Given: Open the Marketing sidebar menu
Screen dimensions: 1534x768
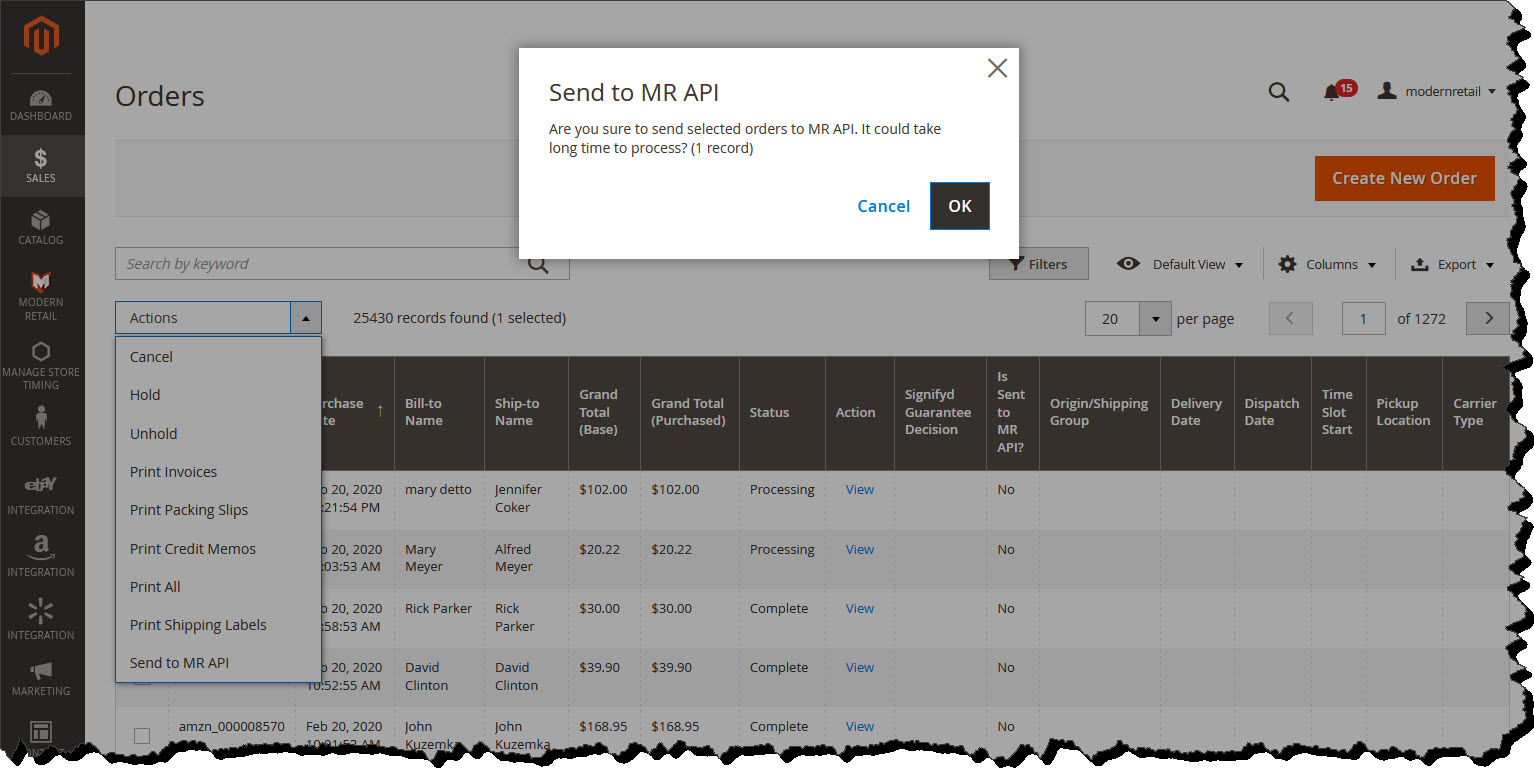Looking at the screenshot, I should point(41,678).
